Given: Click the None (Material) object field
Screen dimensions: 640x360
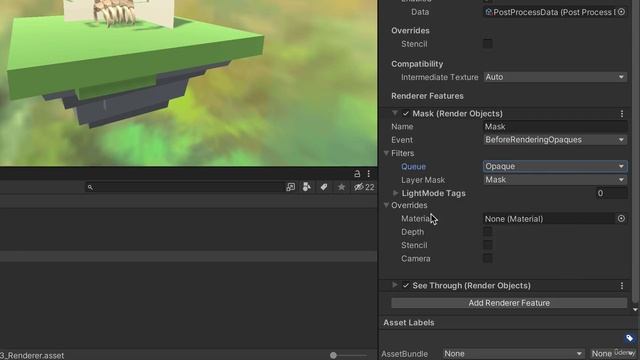Looking at the screenshot, I should click(x=549, y=219).
